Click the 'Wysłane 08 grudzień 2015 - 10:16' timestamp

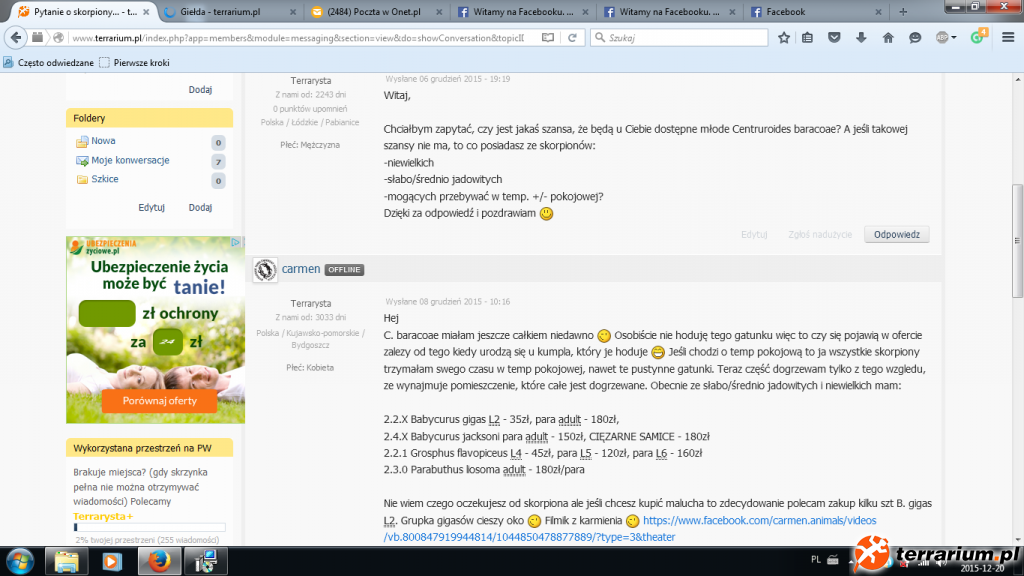click(x=447, y=302)
